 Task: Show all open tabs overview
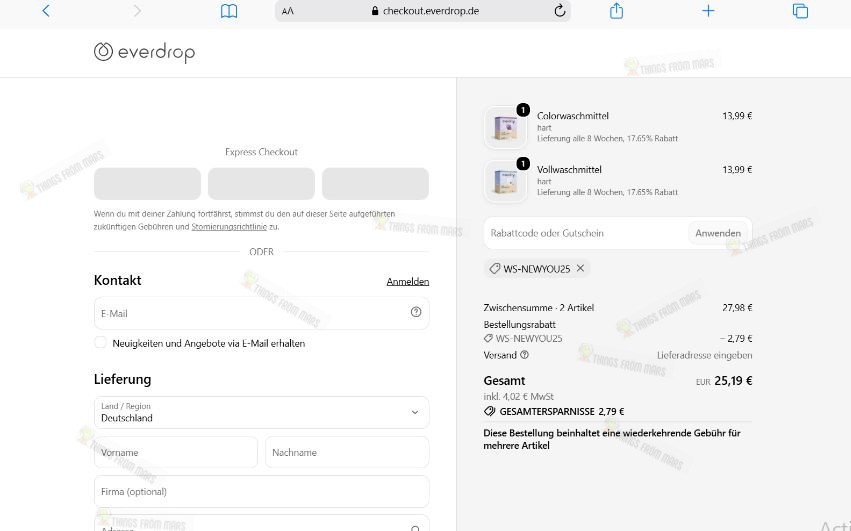[800, 11]
